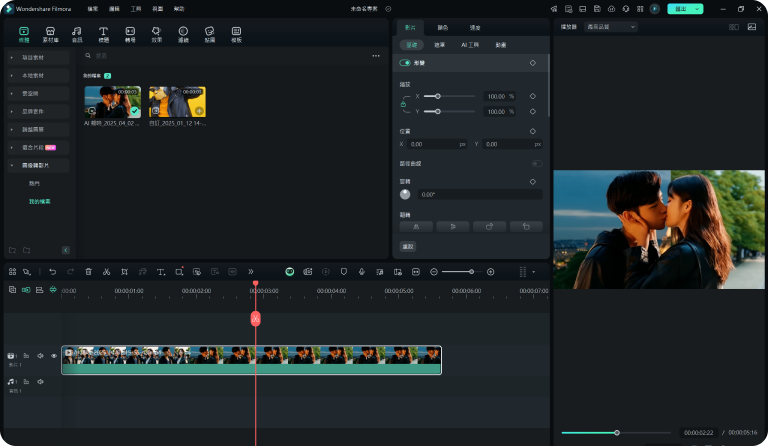This screenshot has height=446, width=768.
Task: Click the Reset button in properties panel
Action: pos(408,246)
